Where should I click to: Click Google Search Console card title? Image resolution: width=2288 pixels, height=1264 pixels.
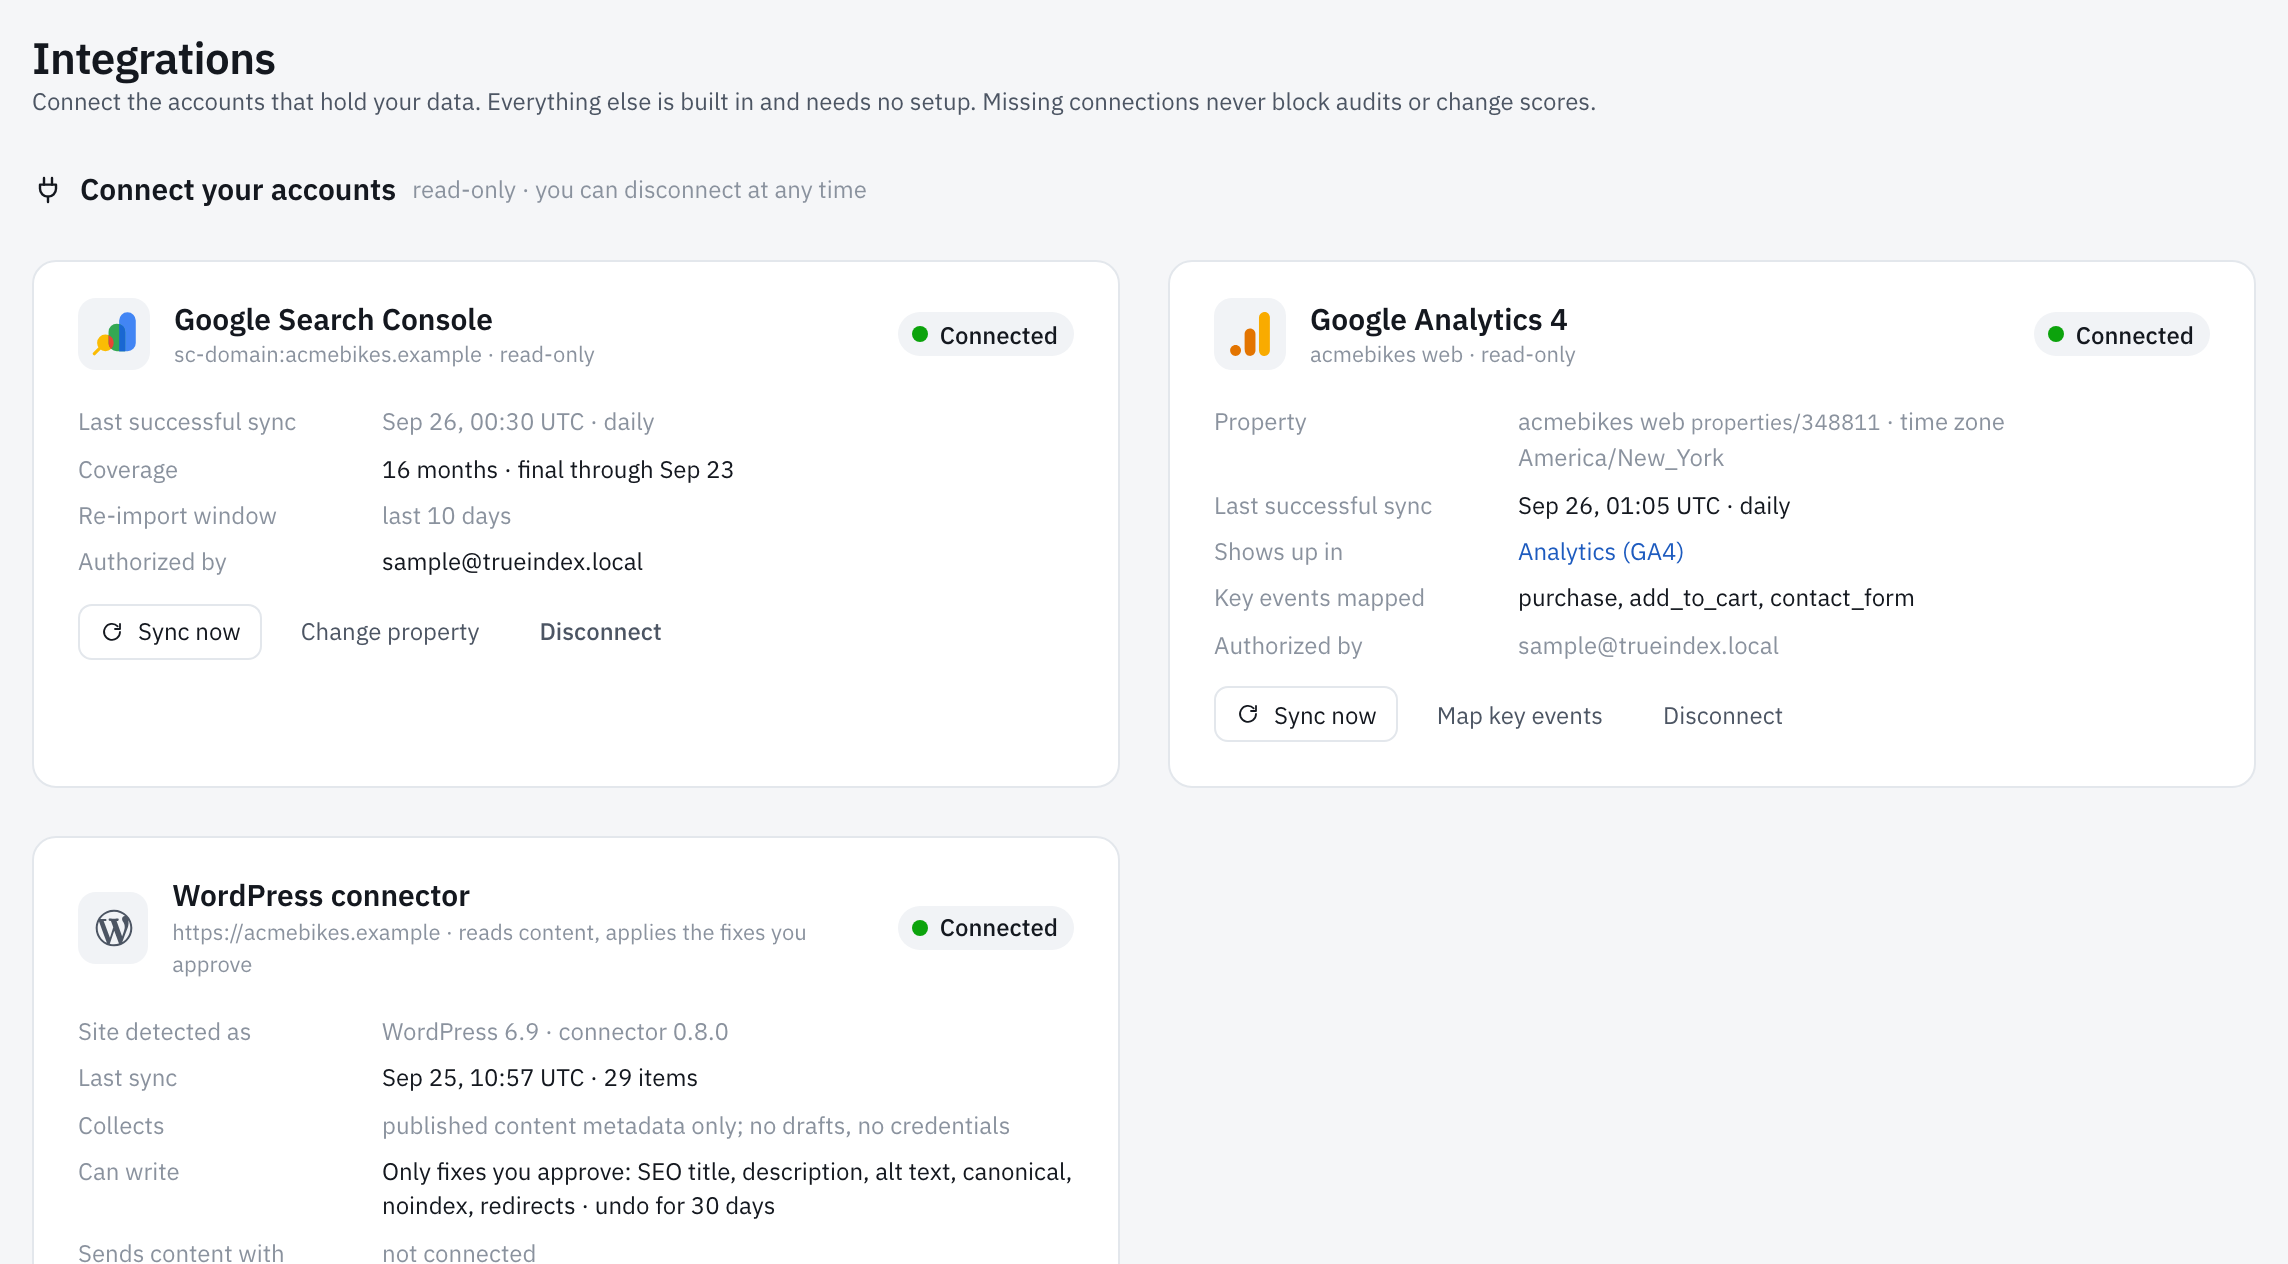[333, 320]
